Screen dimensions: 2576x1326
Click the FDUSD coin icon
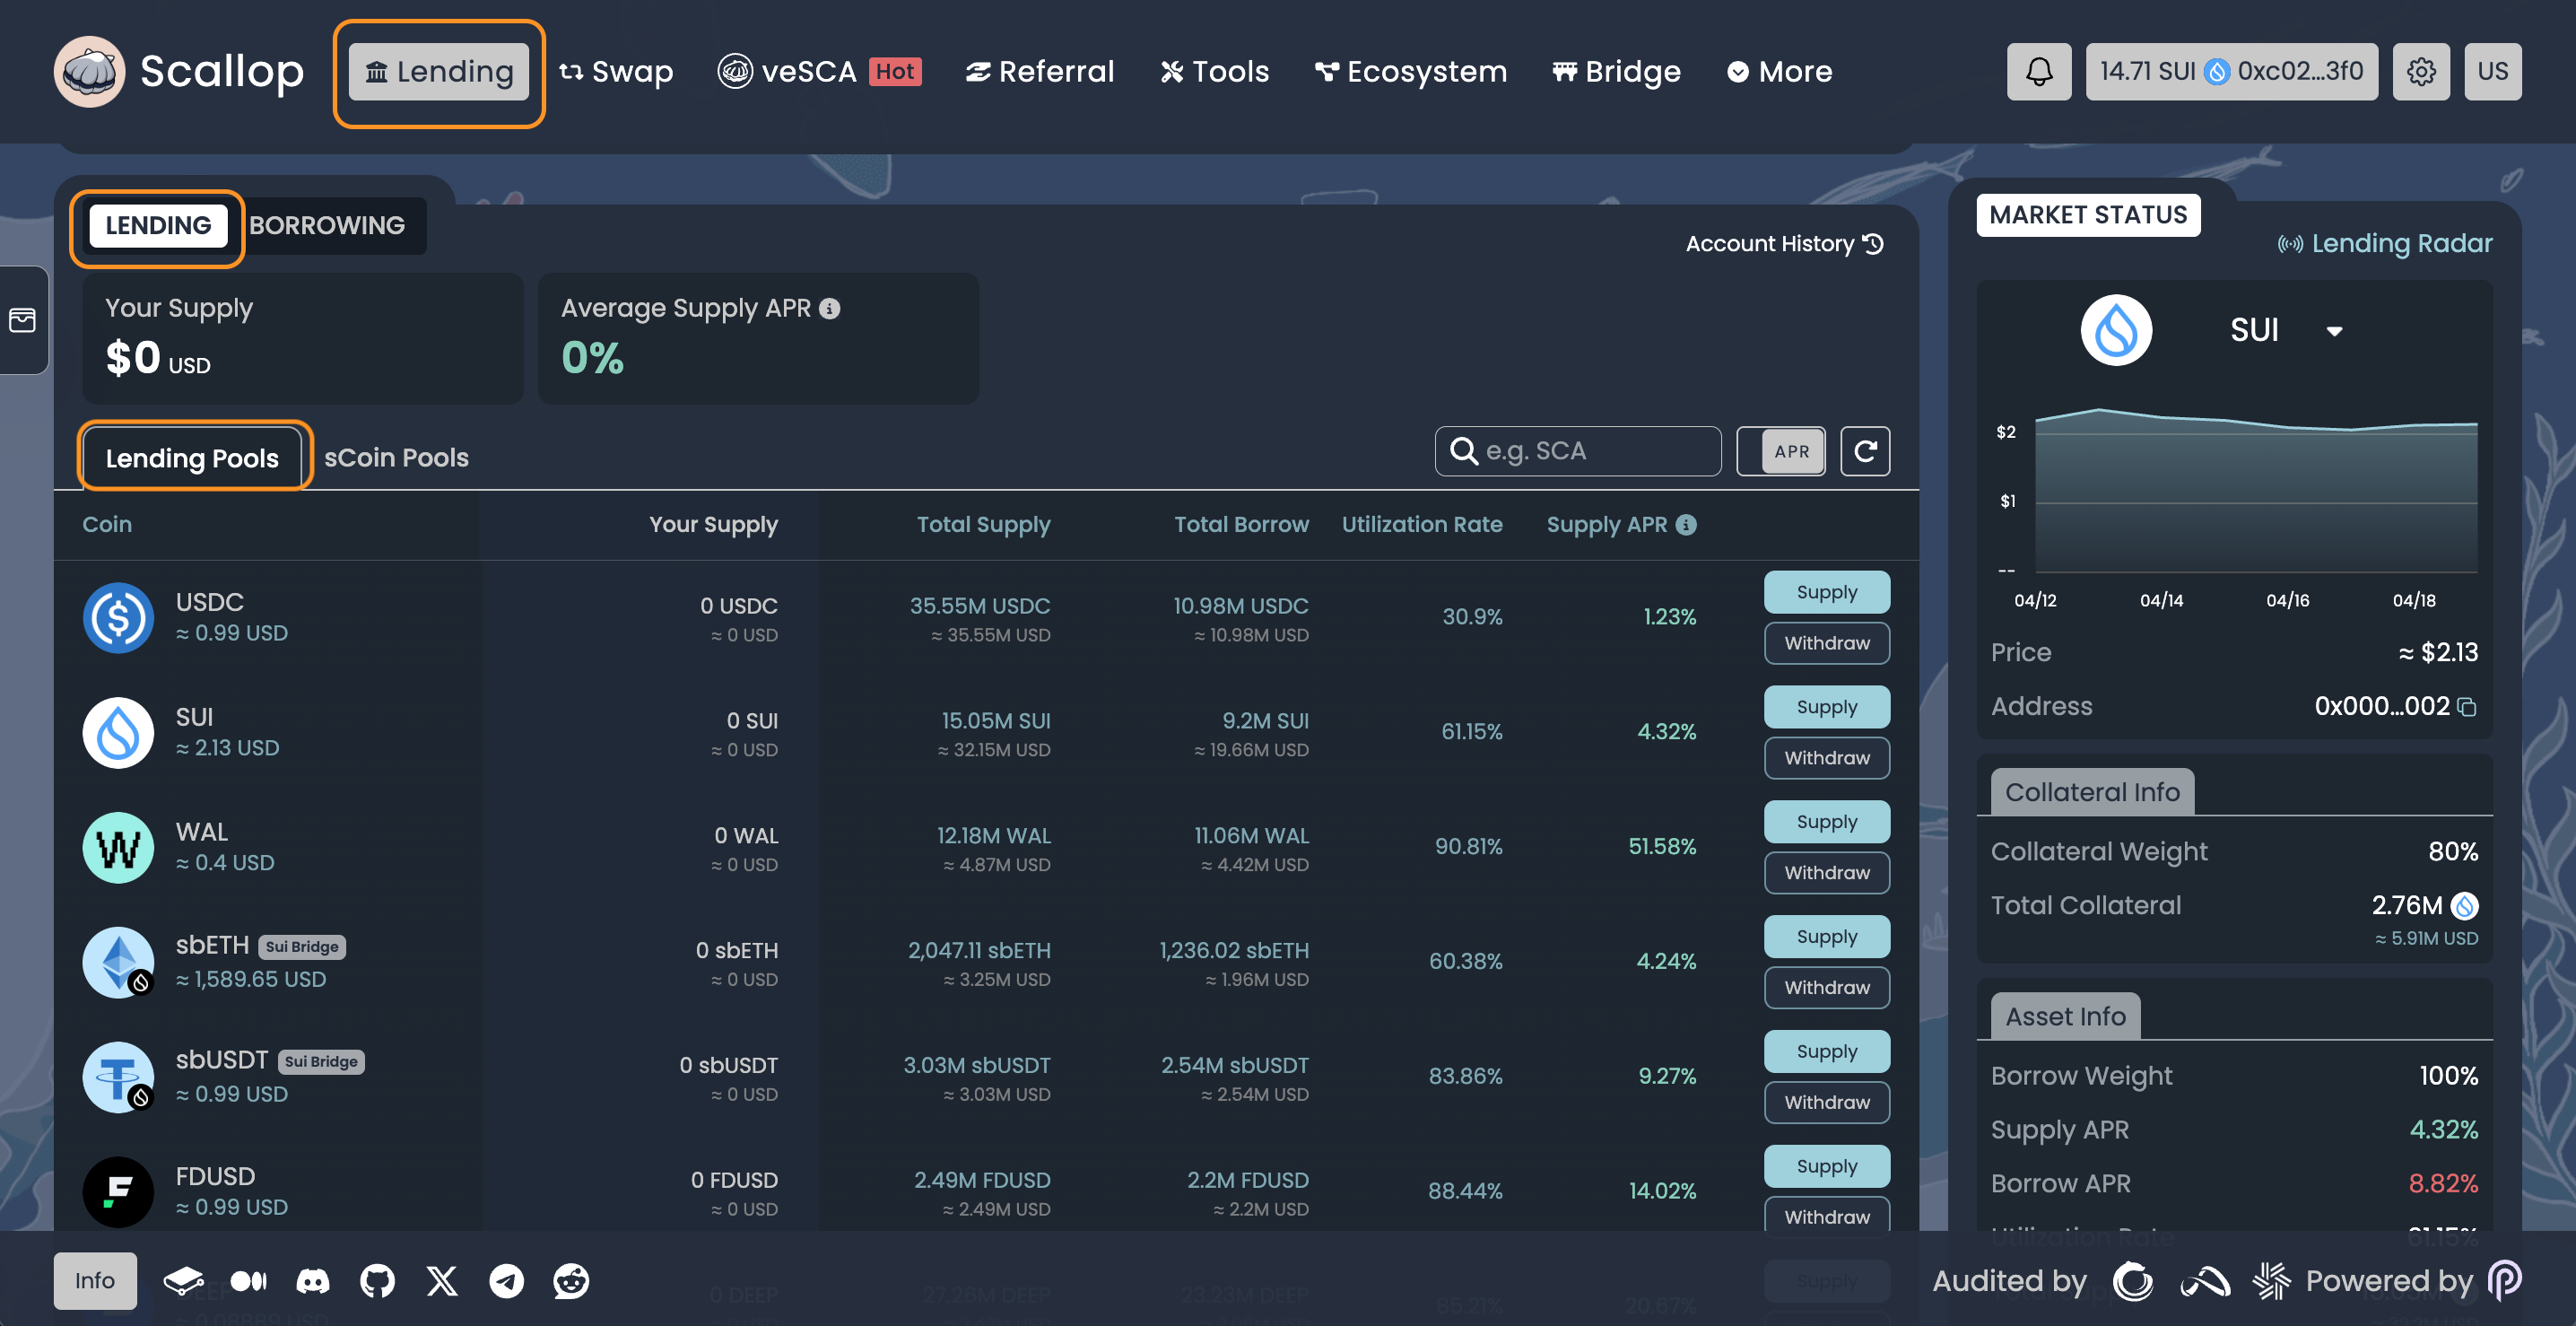pyautogui.click(x=118, y=1192)
